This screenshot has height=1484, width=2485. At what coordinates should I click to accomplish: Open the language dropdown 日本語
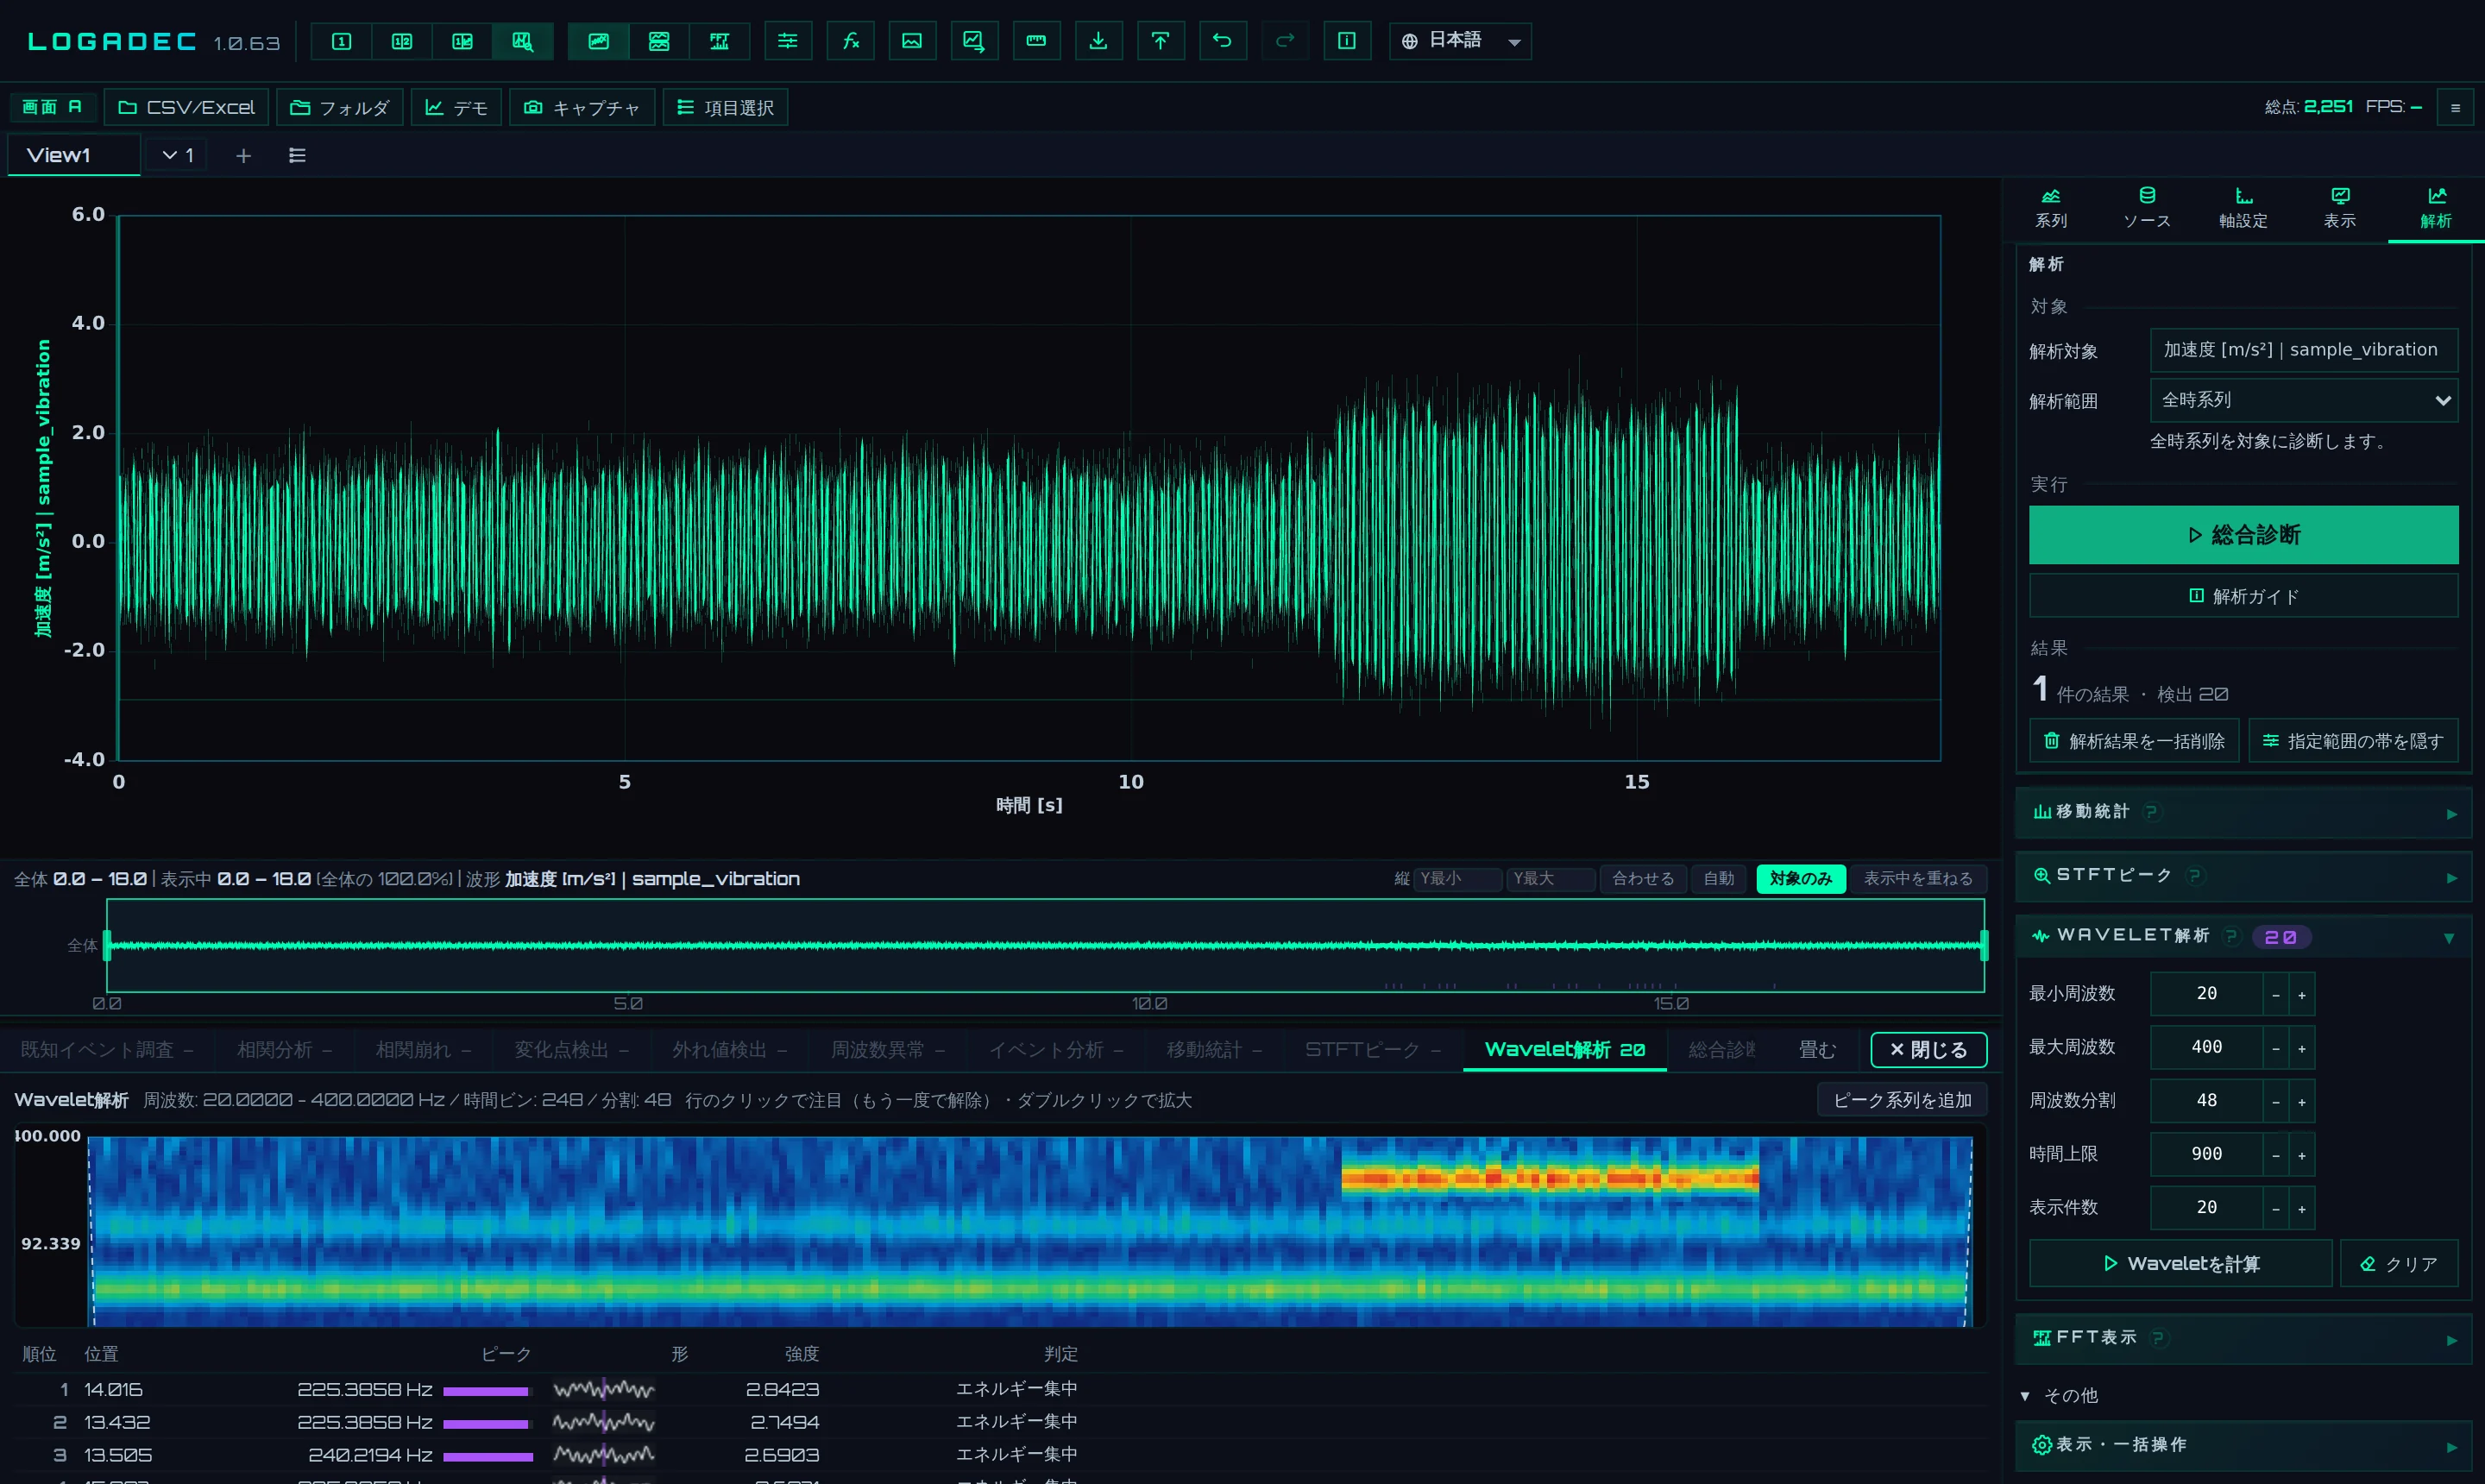click(1460, 41)
